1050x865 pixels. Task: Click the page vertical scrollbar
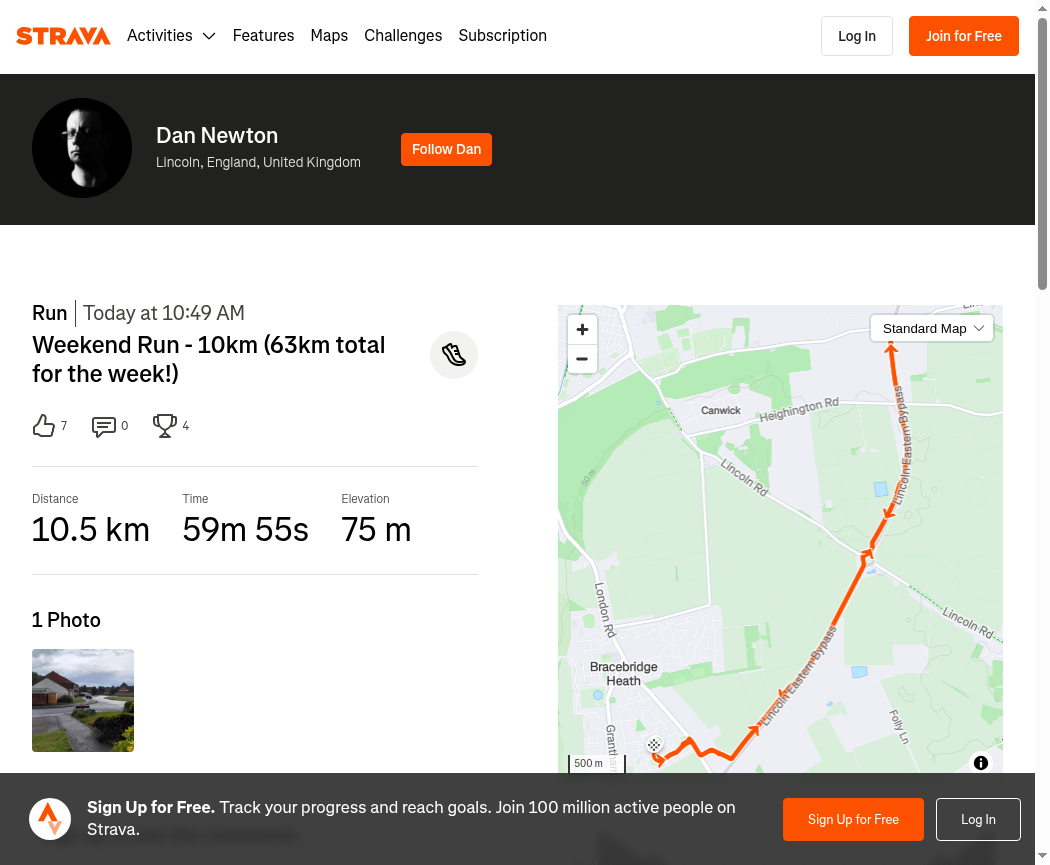click(x=1042, y=150)
